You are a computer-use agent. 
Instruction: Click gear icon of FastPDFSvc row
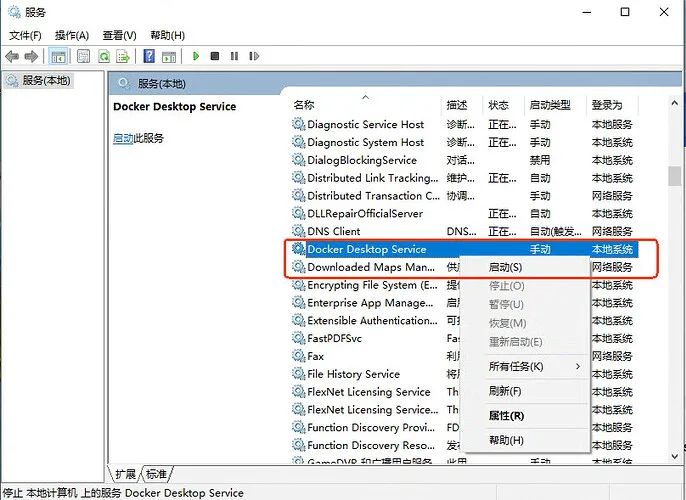click(x=298, y=338)
